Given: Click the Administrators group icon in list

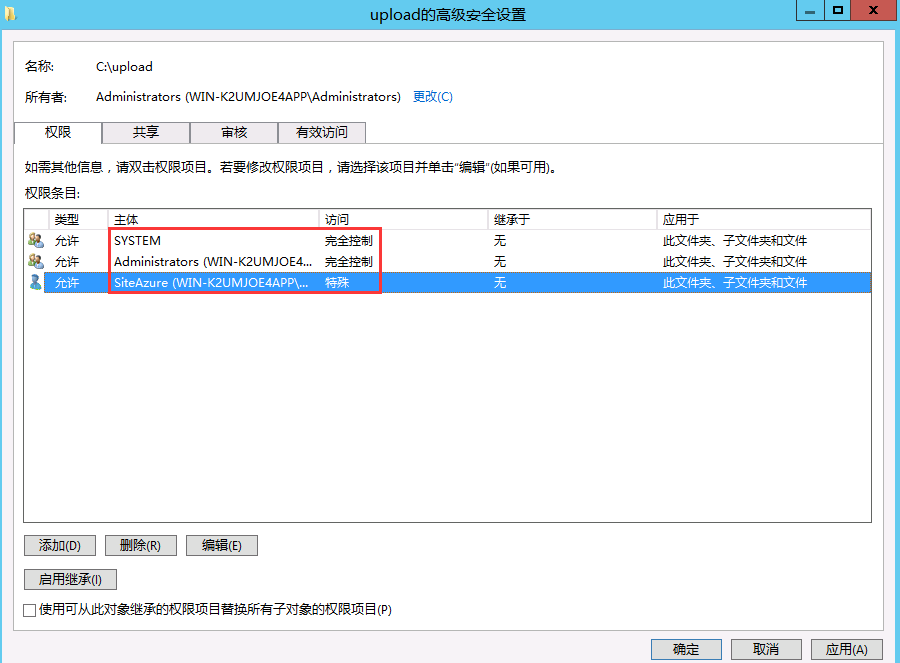Looking at the screenshot, I should coord(36,262).
